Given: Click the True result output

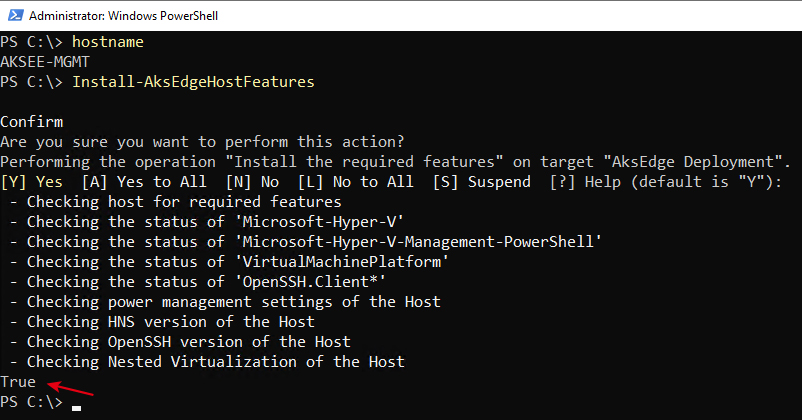Looking at the screenshot, I should [x=18, y=382].
